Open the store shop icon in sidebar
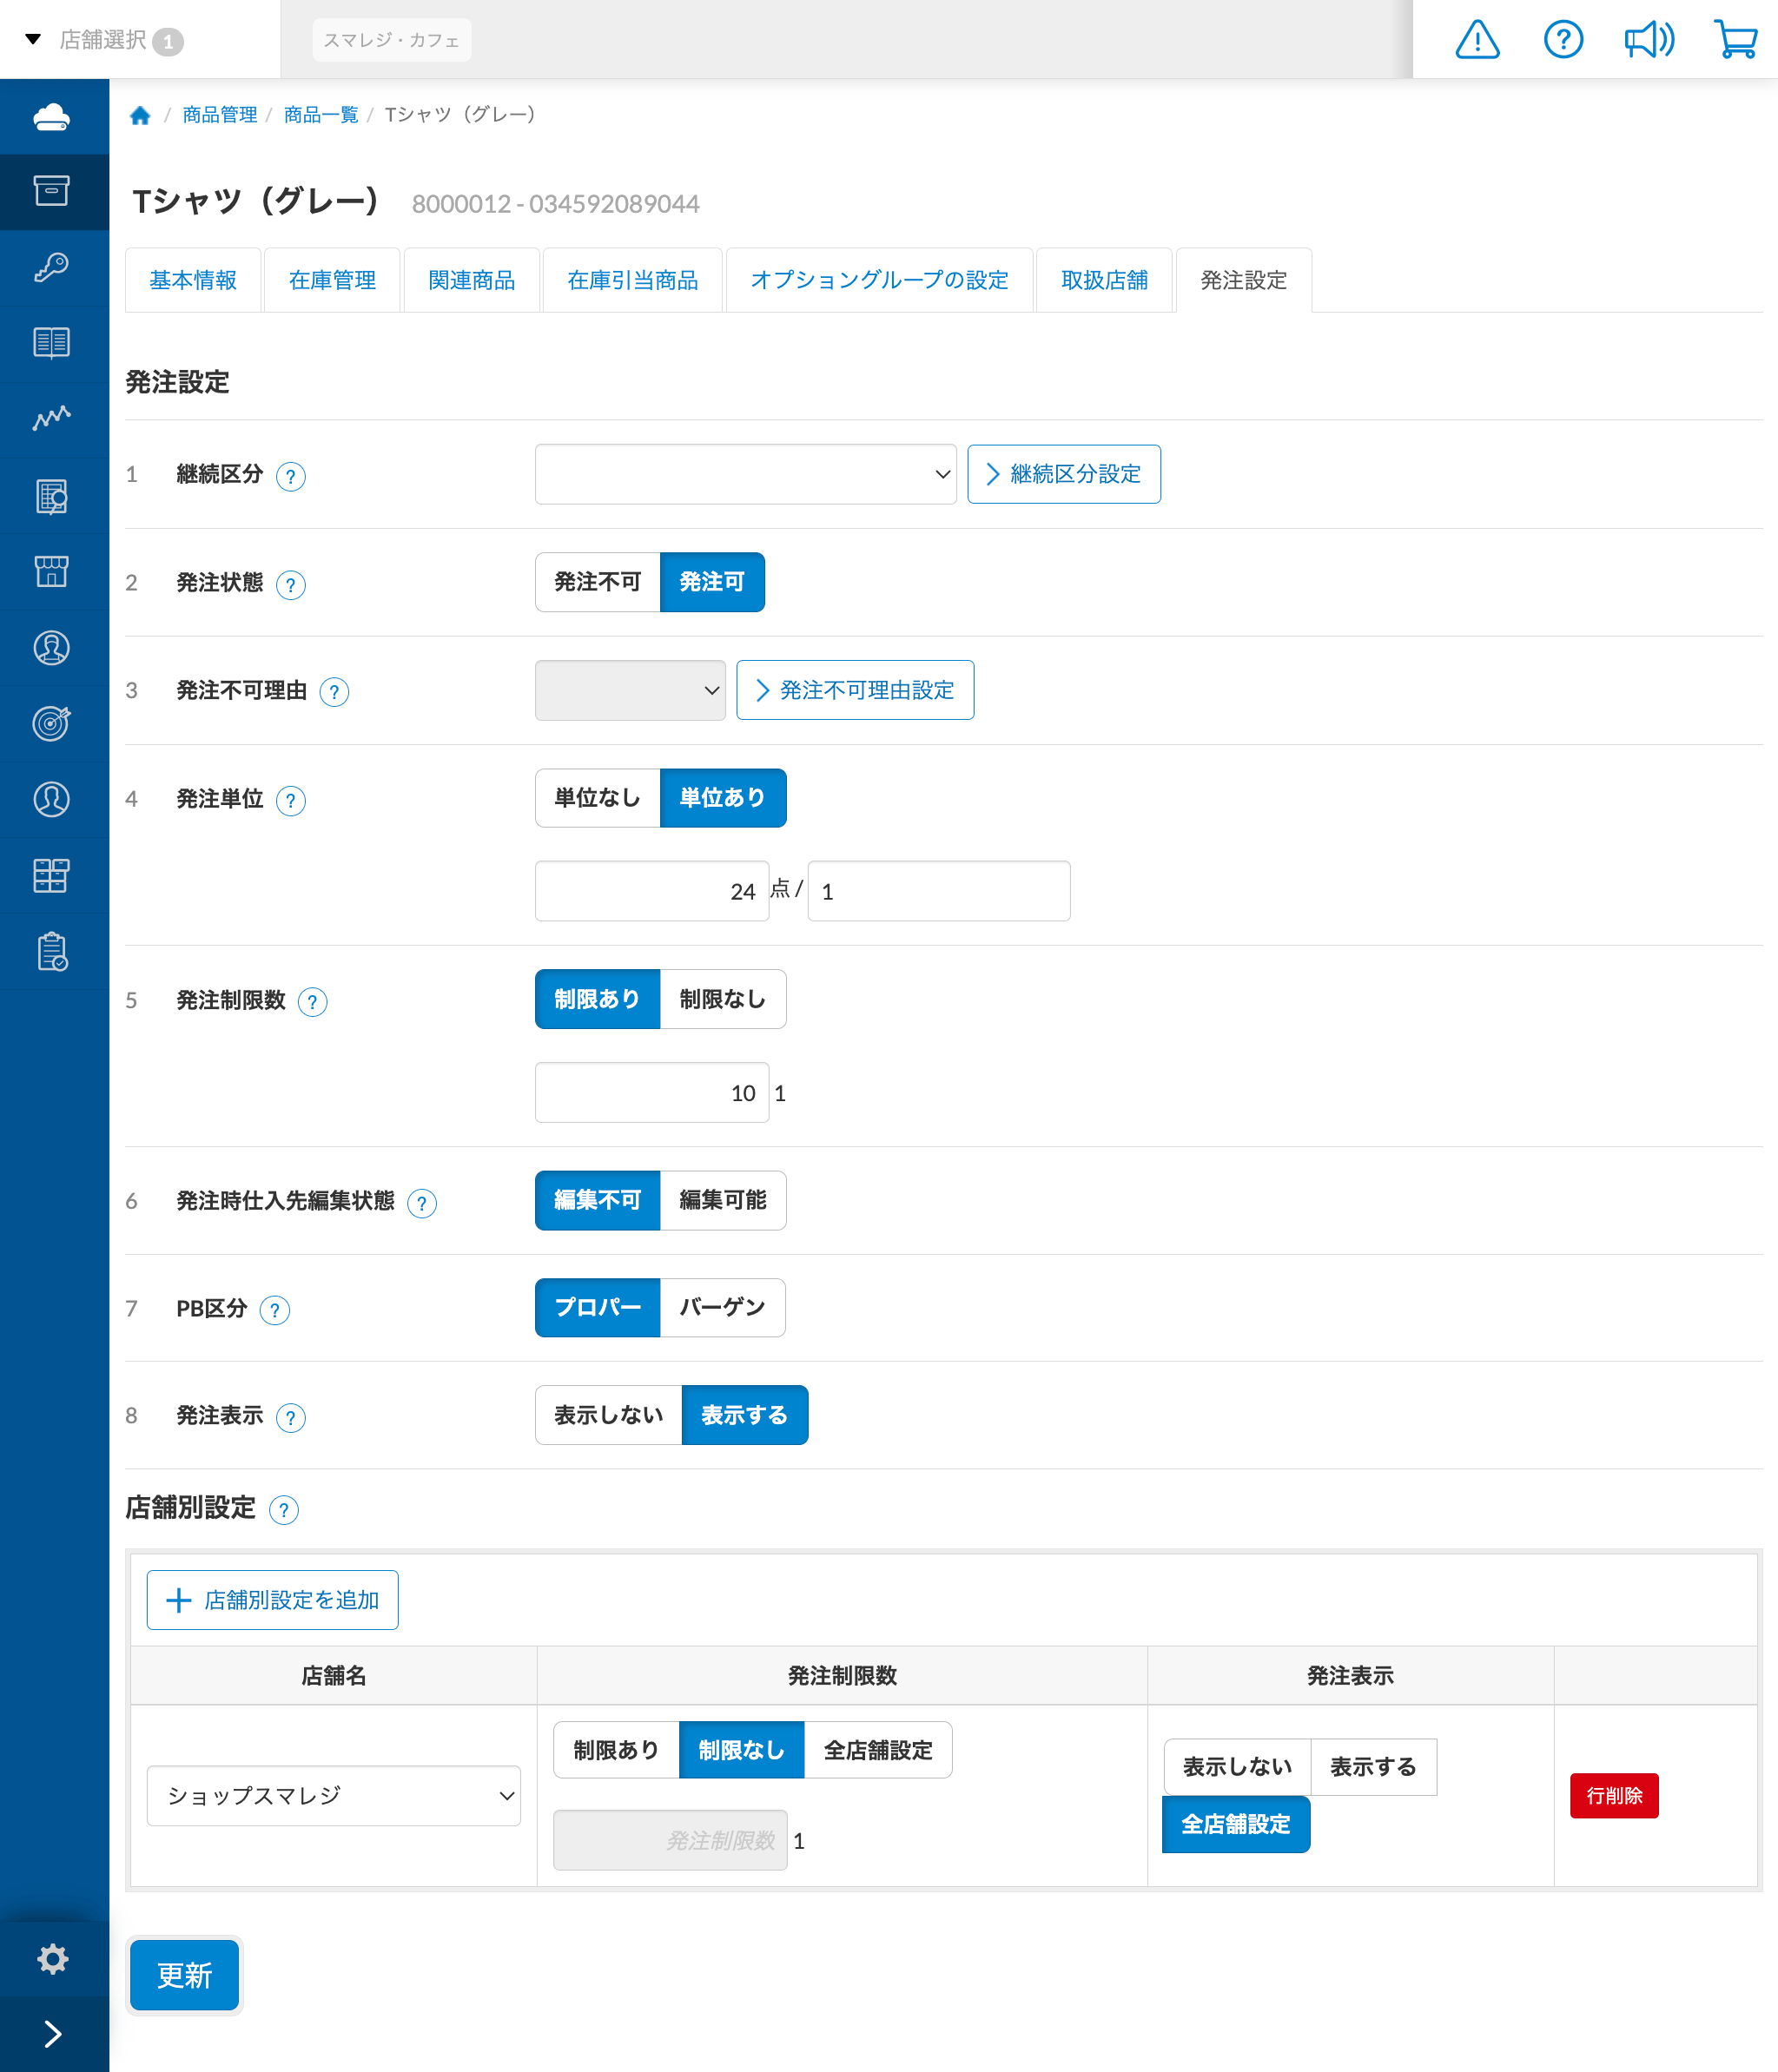 (52, 572)
